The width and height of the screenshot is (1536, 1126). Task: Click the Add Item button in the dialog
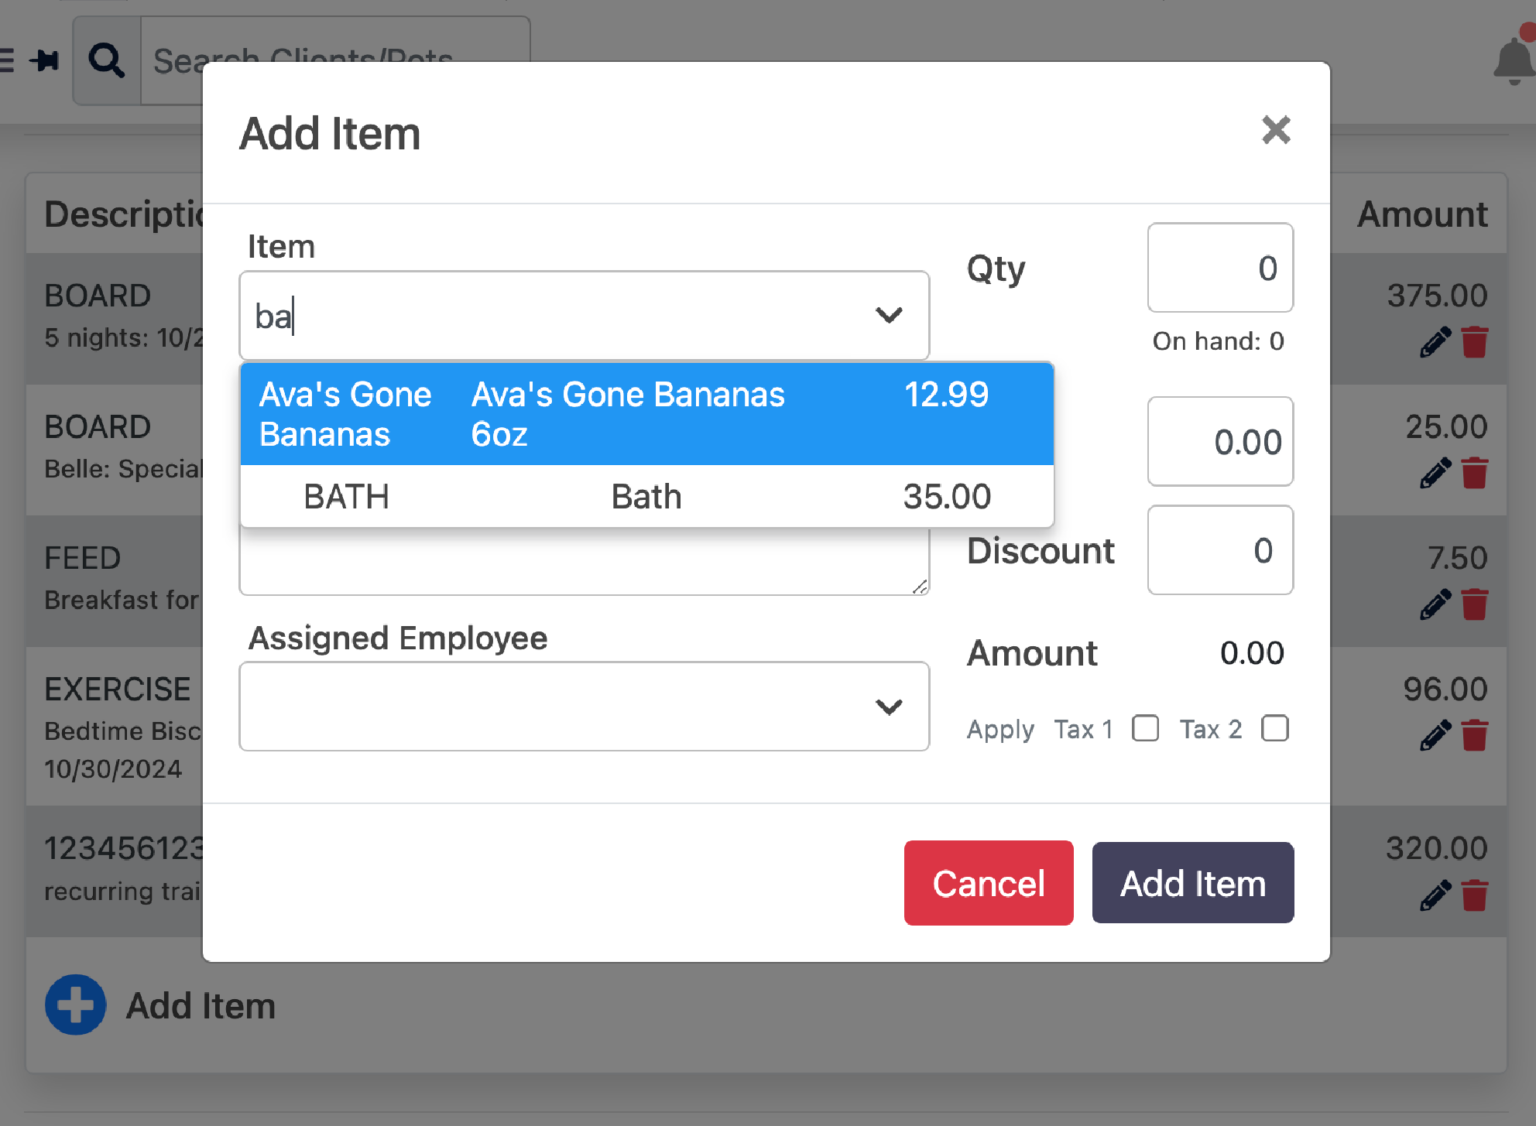pyautogui.click(x=1192, y=883)
